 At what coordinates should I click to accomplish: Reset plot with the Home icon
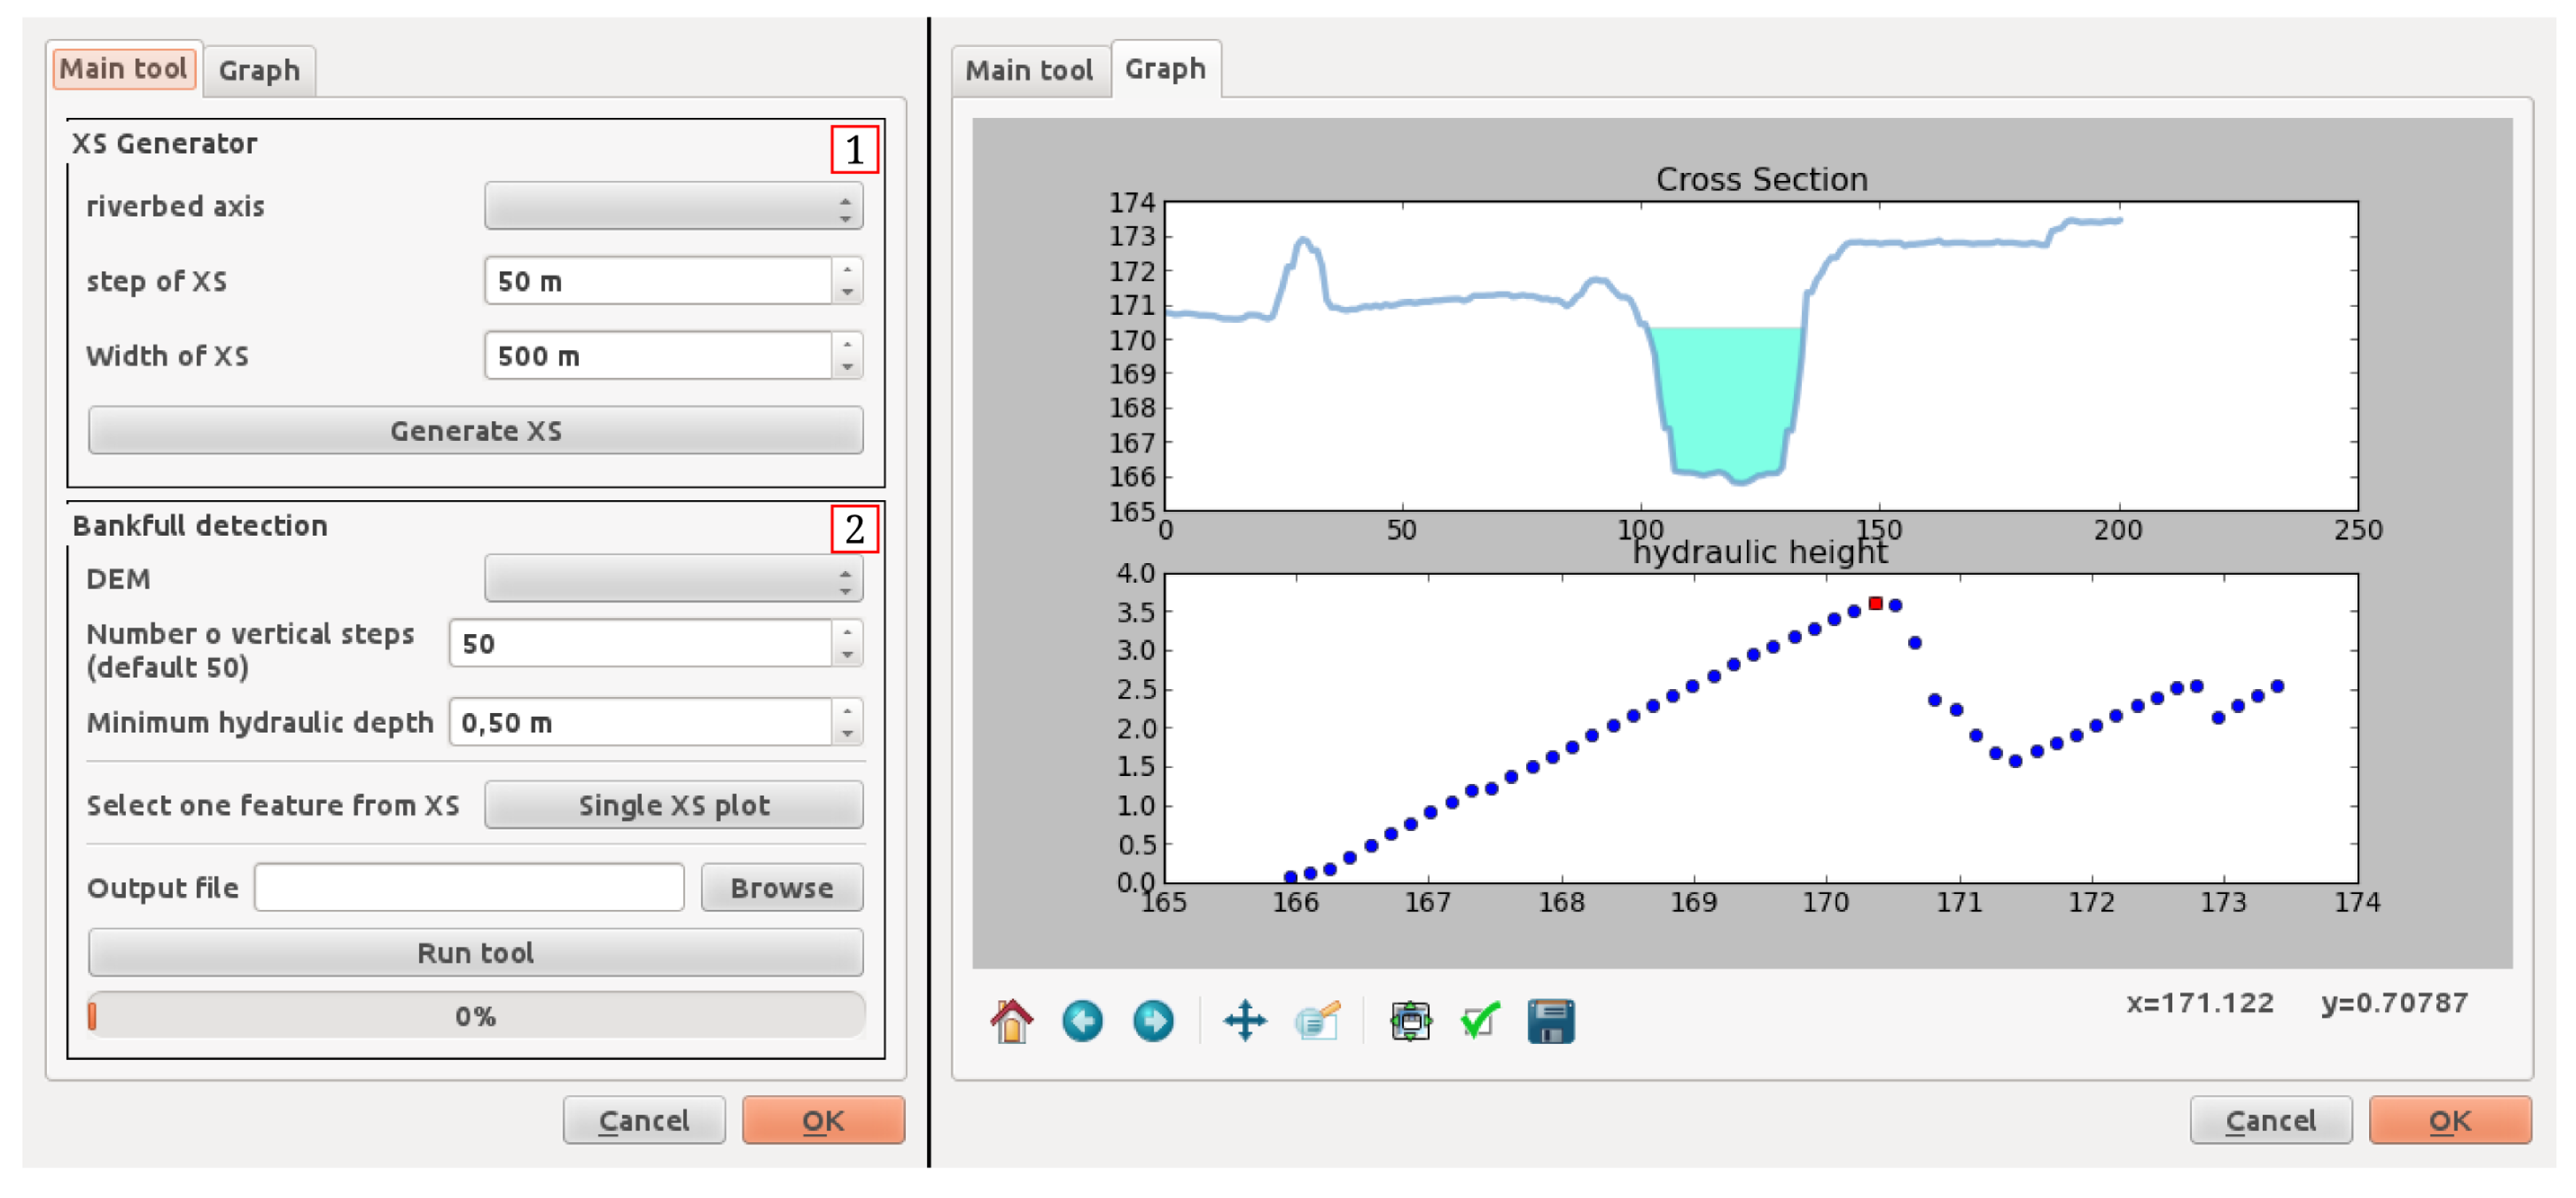pyautogui.click(x=1011, y=1021)
